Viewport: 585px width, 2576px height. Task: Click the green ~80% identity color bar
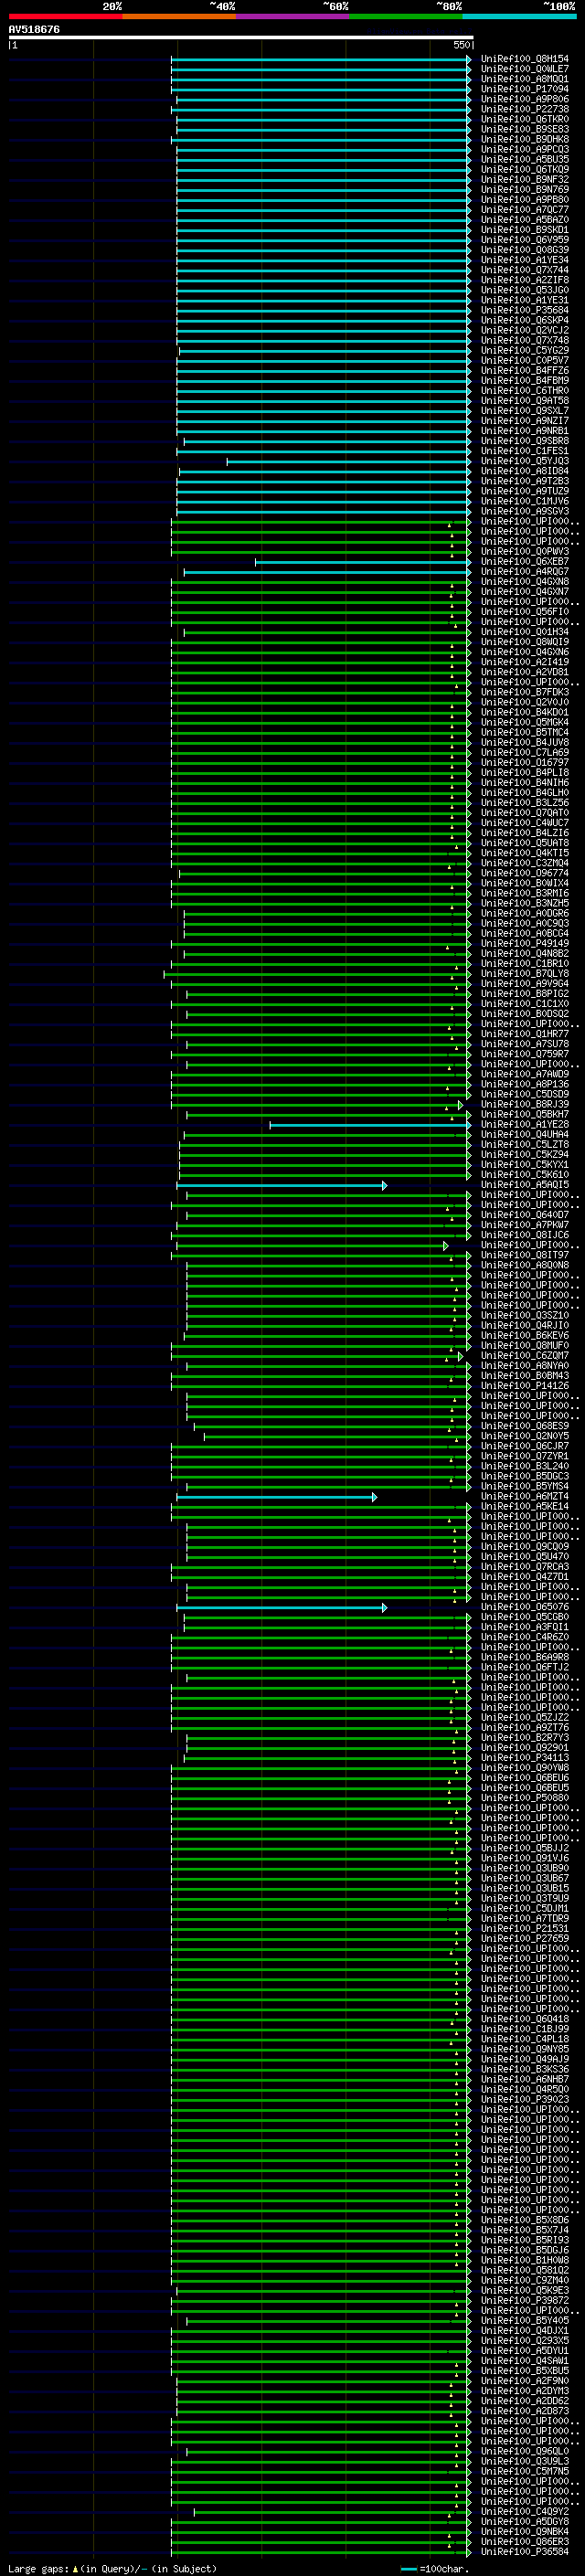click(x=406, y=16)
